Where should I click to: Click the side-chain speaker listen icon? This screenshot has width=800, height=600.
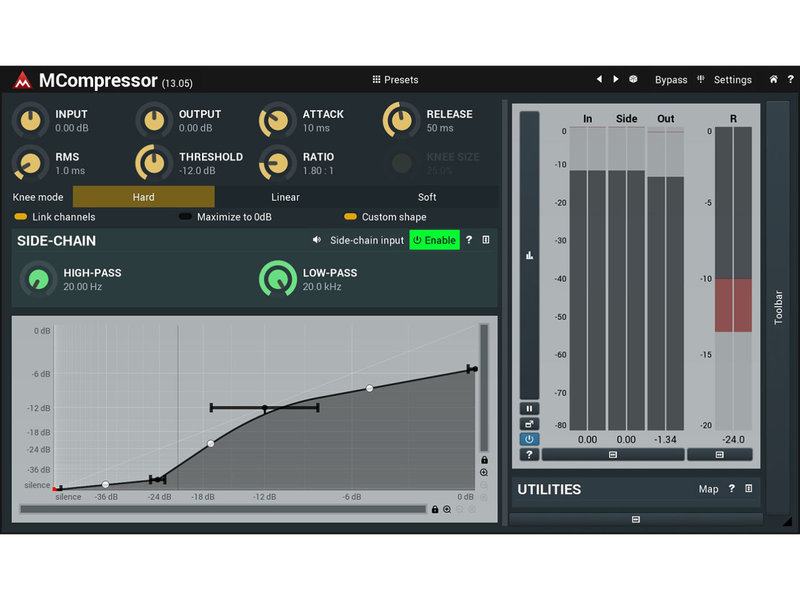[317, 240]
